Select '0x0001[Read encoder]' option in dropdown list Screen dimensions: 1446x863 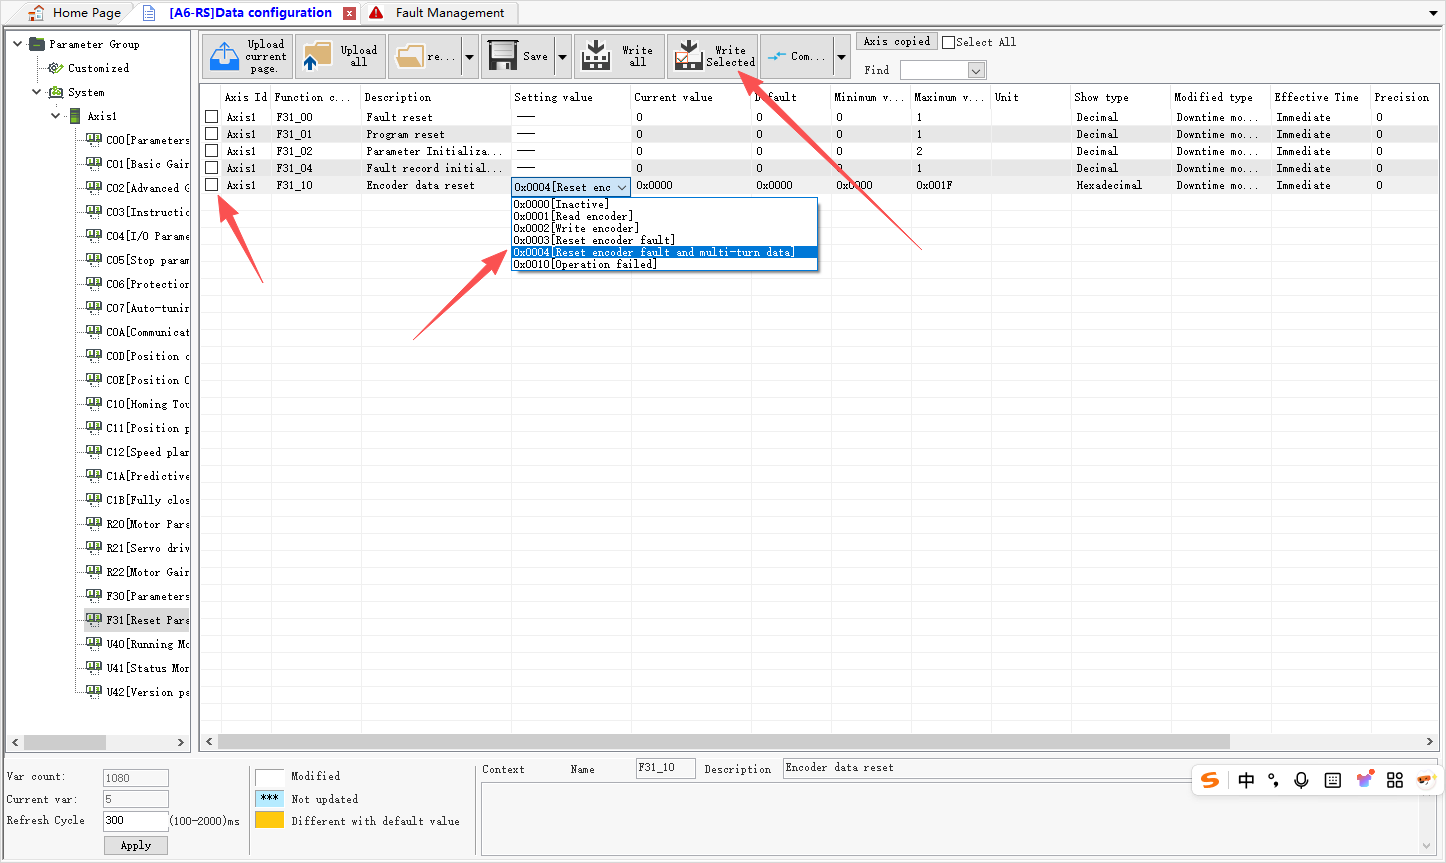coord(664,216)
